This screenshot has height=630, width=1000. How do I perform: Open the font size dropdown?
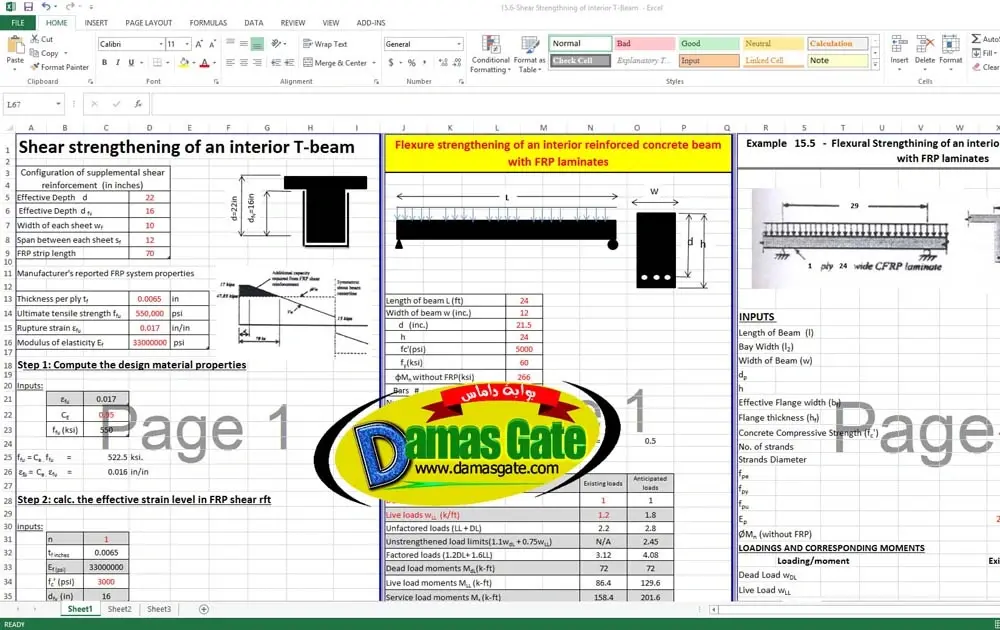[187, 44]
